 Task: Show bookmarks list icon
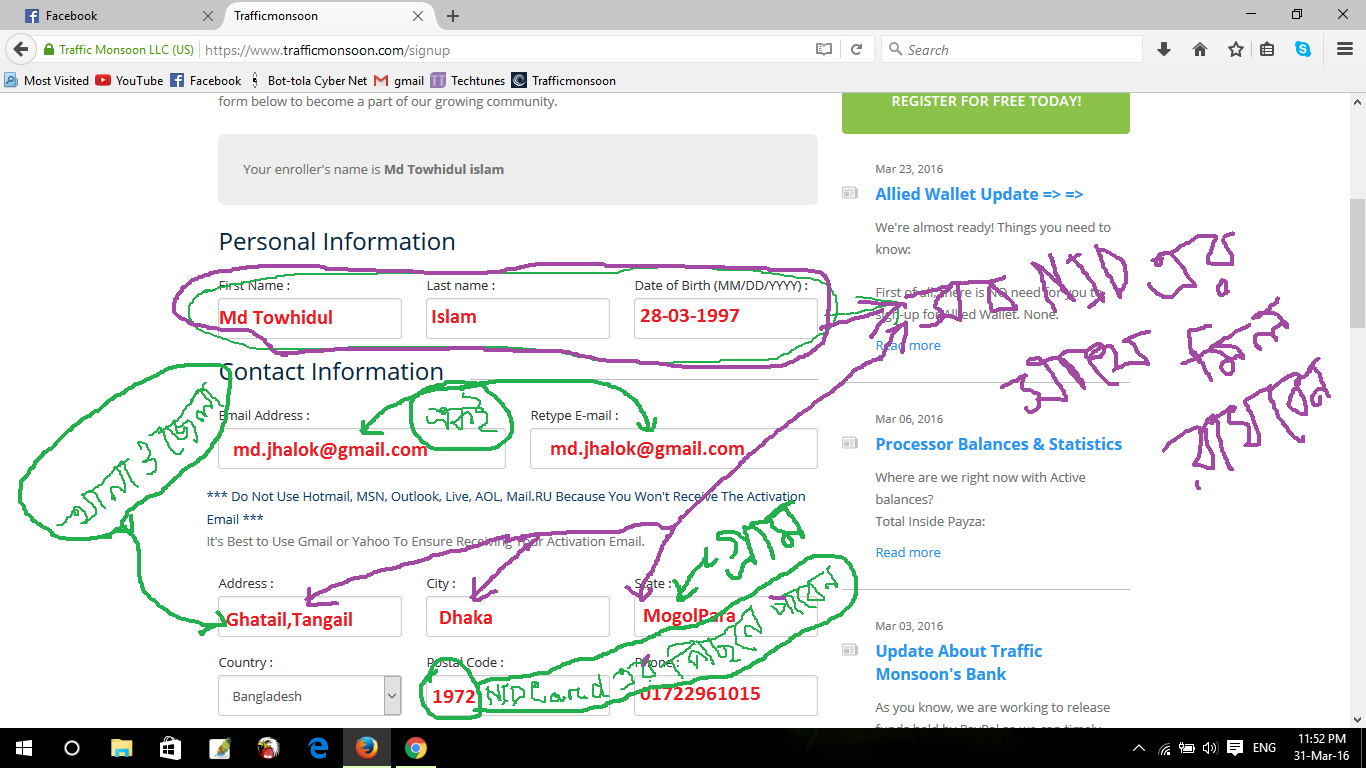click(1267, 49)
